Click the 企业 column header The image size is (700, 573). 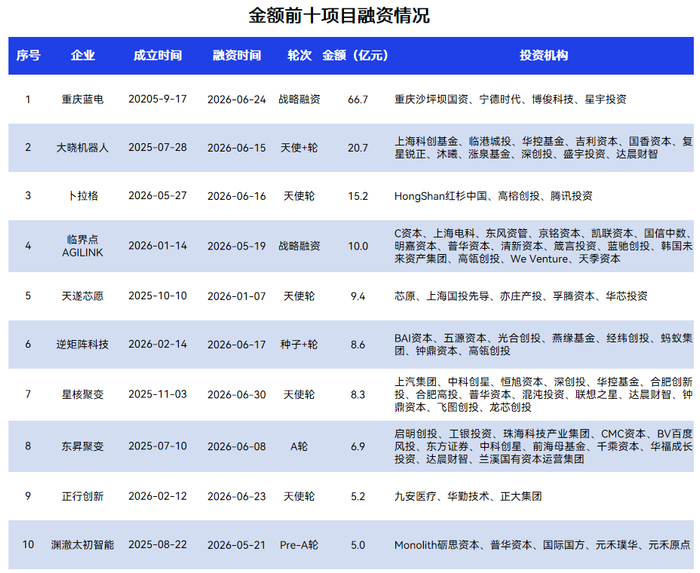83,55
